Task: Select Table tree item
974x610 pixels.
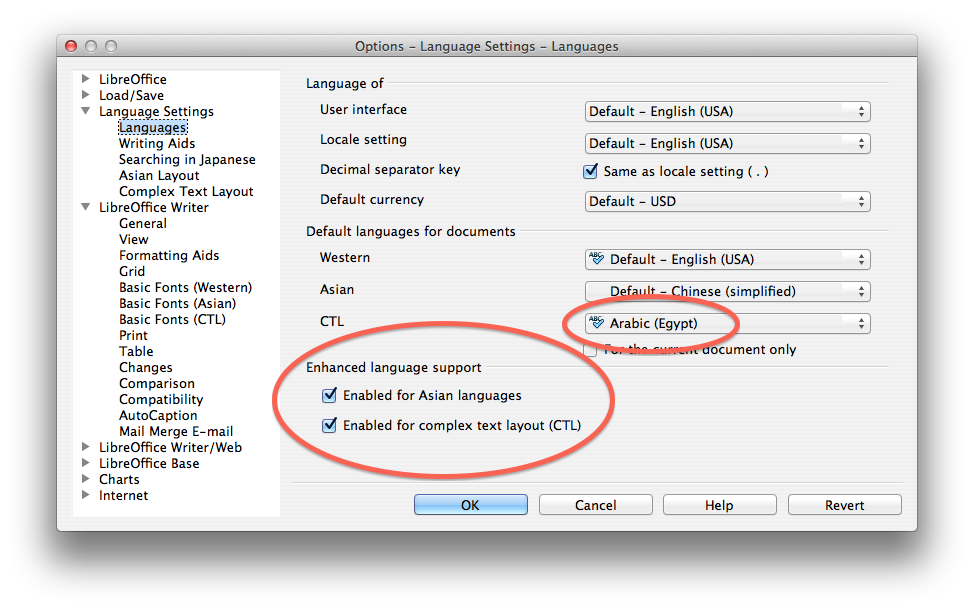Action: [x=136, y=352]
